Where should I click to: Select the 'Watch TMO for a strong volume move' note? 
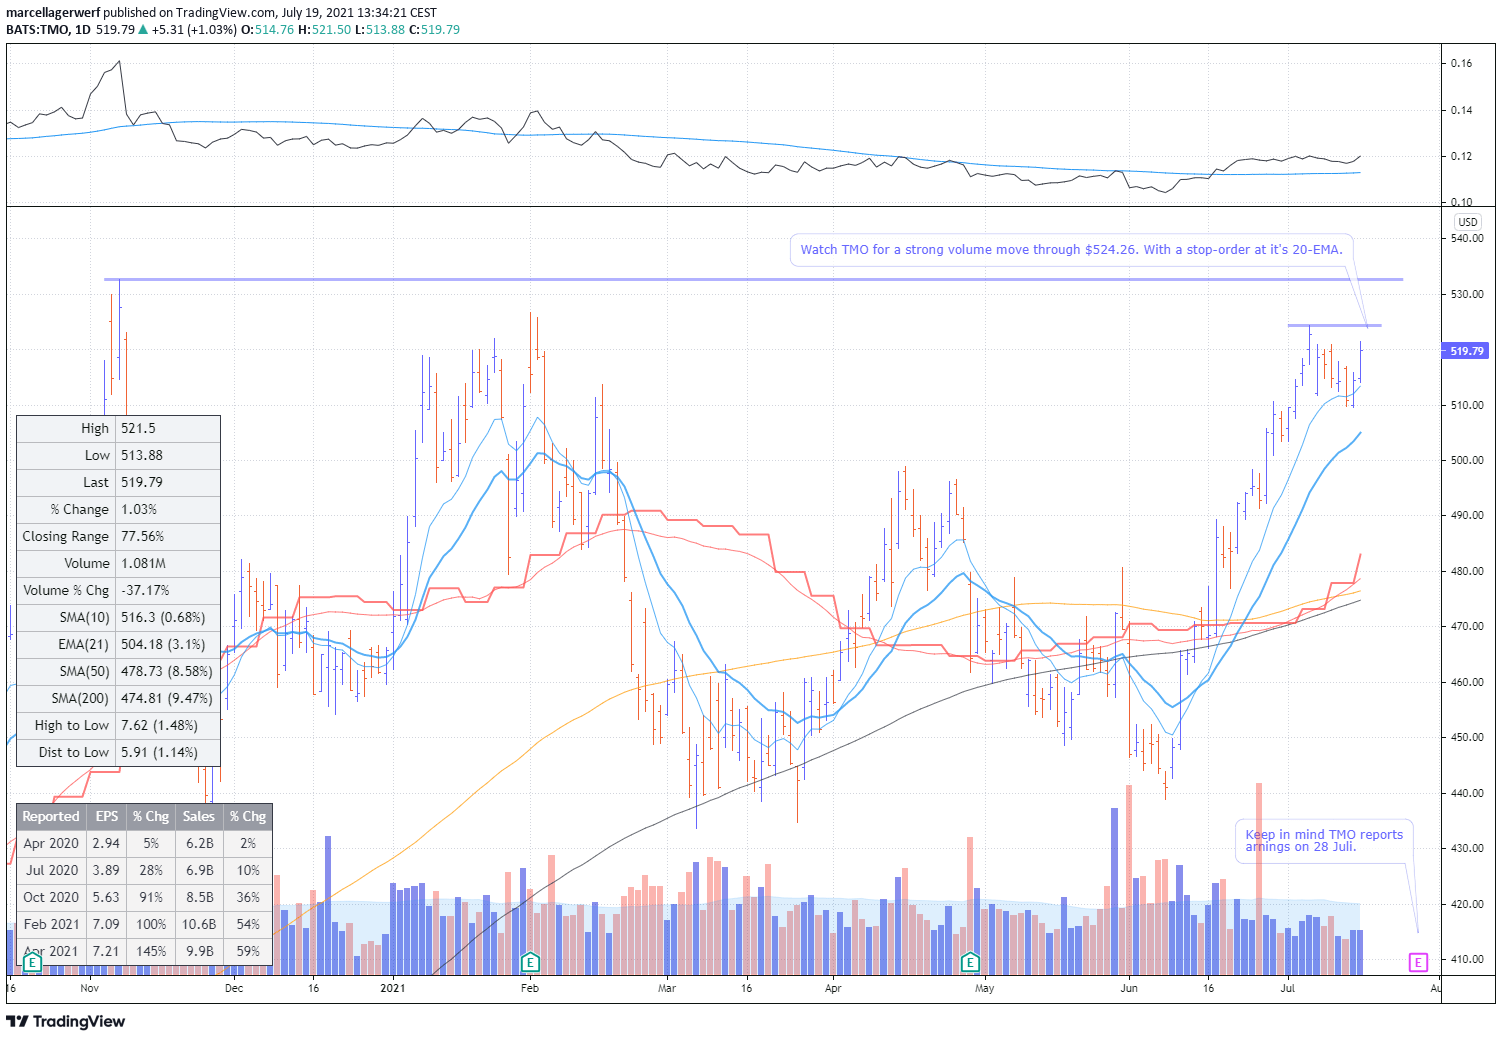pyautogui.click(x=1071, y=249)
